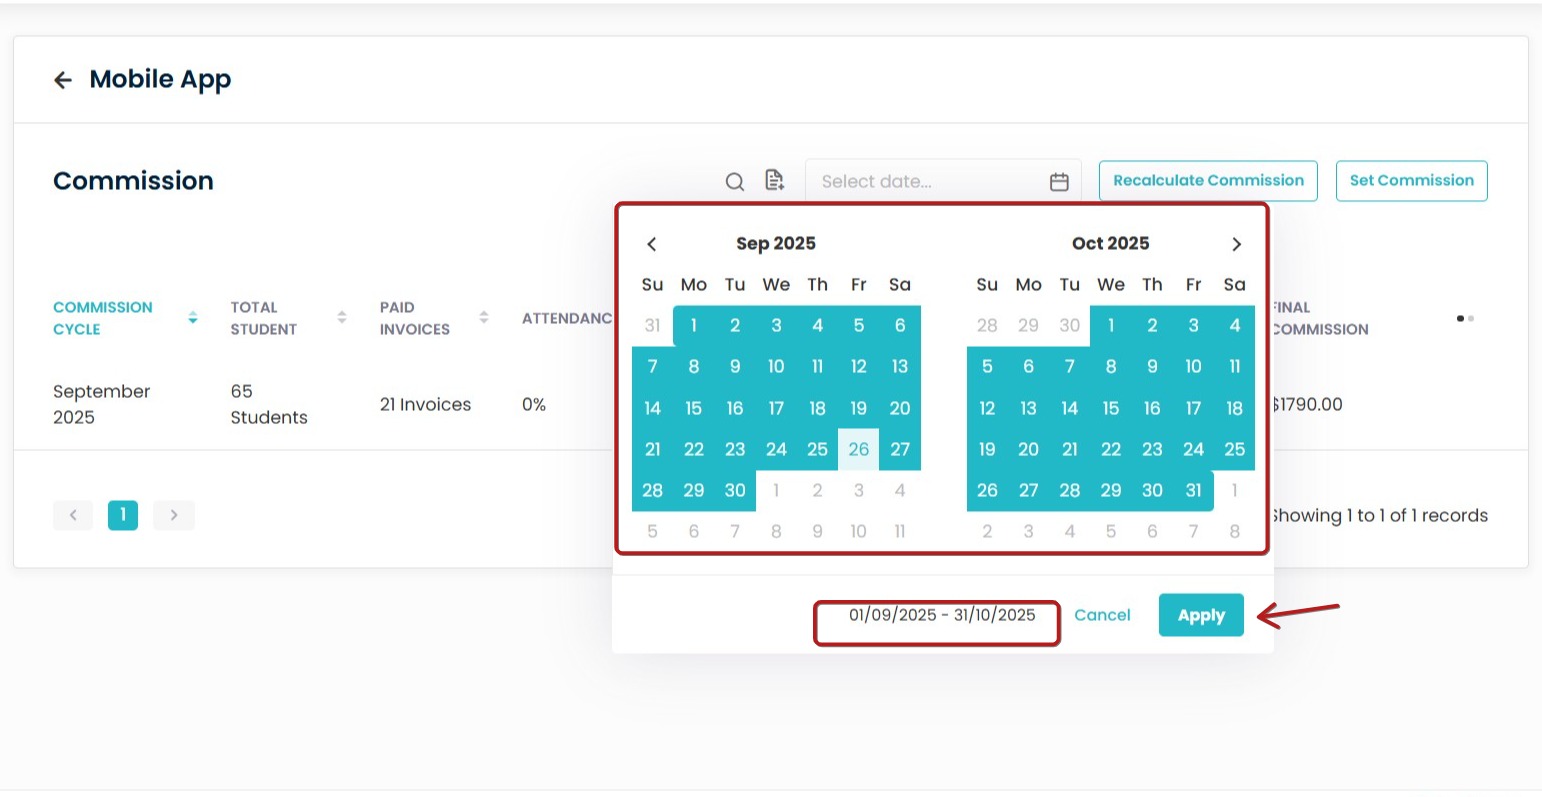Choose September 1 as the date

[694, 325]
